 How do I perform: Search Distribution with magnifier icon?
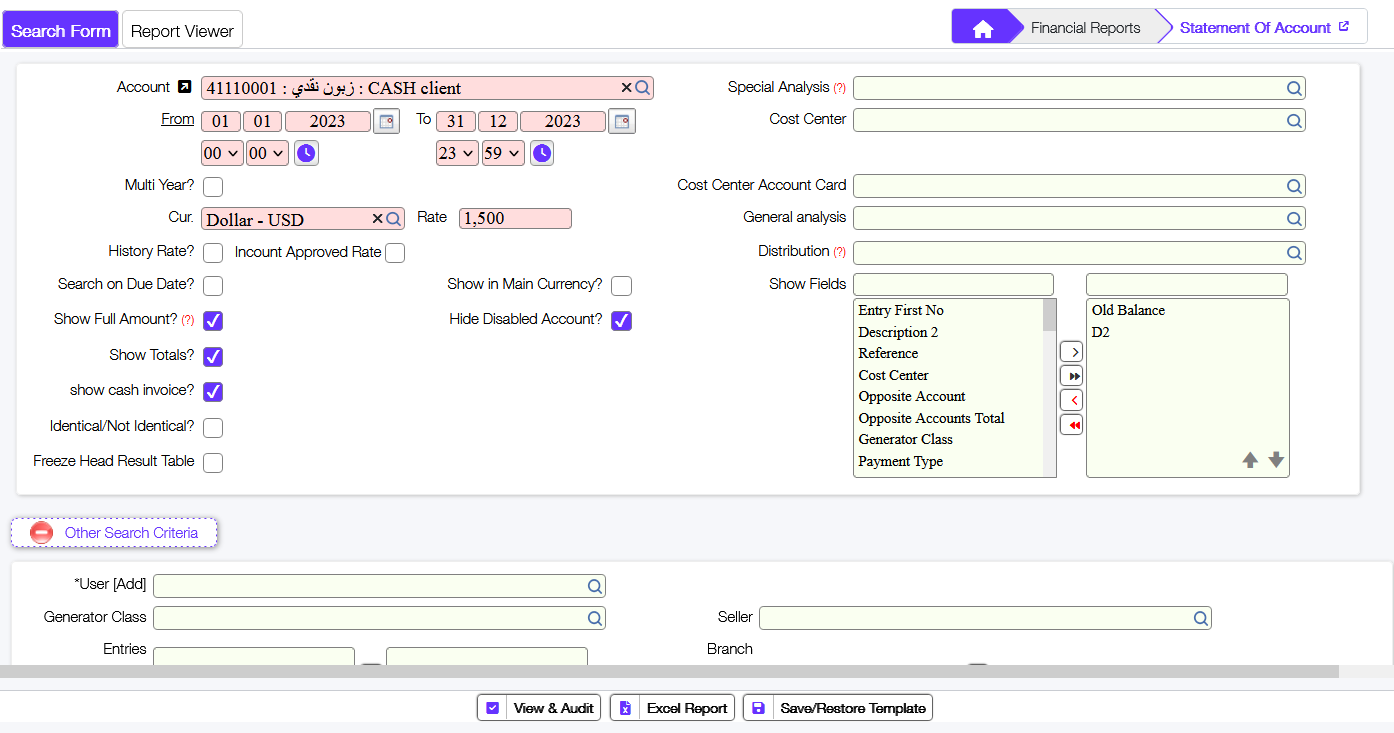tap(1294, 252)
